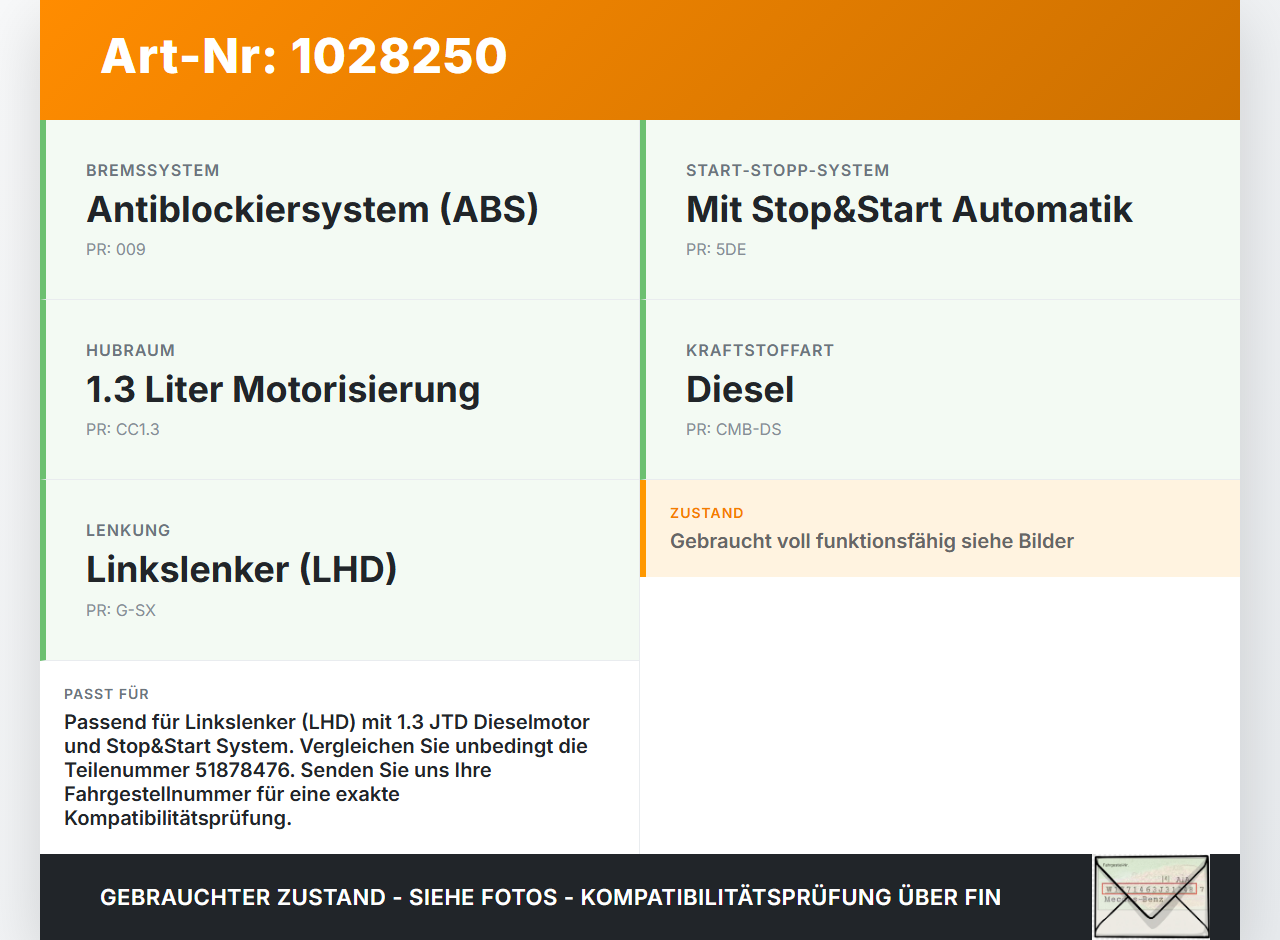The width and height of the screenshot is (1280, 940).
Task: Click the envelope FIN contact icon
Action: pyautogui.click(x=1151, y=897)
